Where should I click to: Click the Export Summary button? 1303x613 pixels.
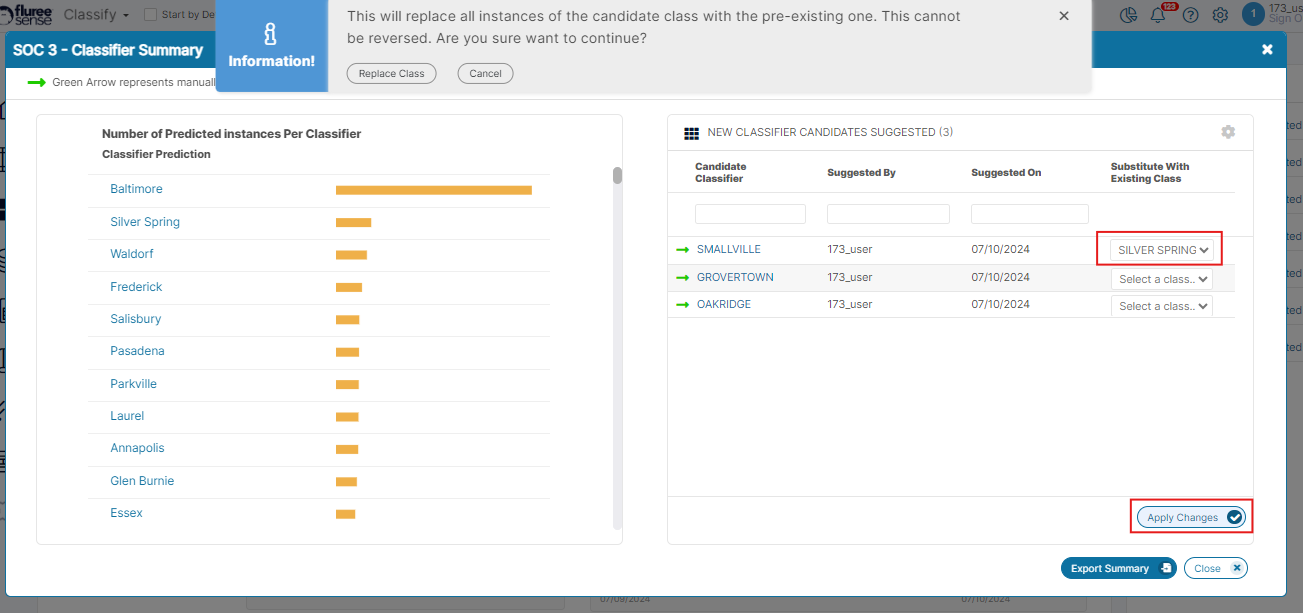click(1118, 568)
